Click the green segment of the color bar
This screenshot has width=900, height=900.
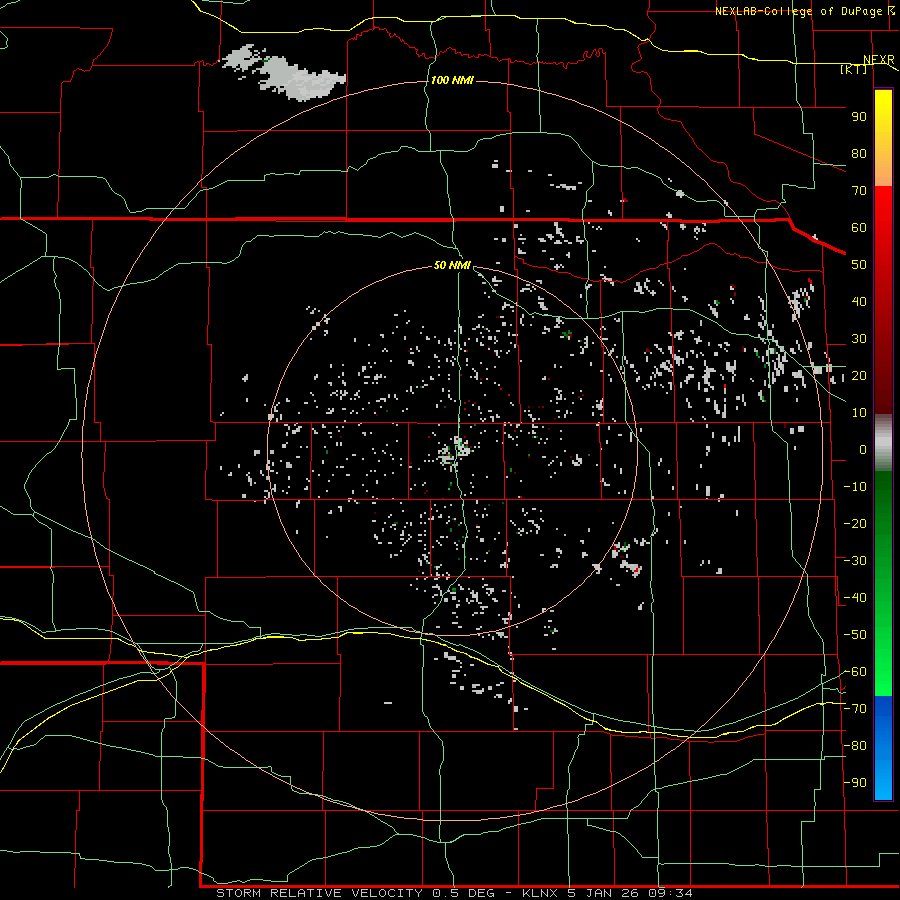883,583
